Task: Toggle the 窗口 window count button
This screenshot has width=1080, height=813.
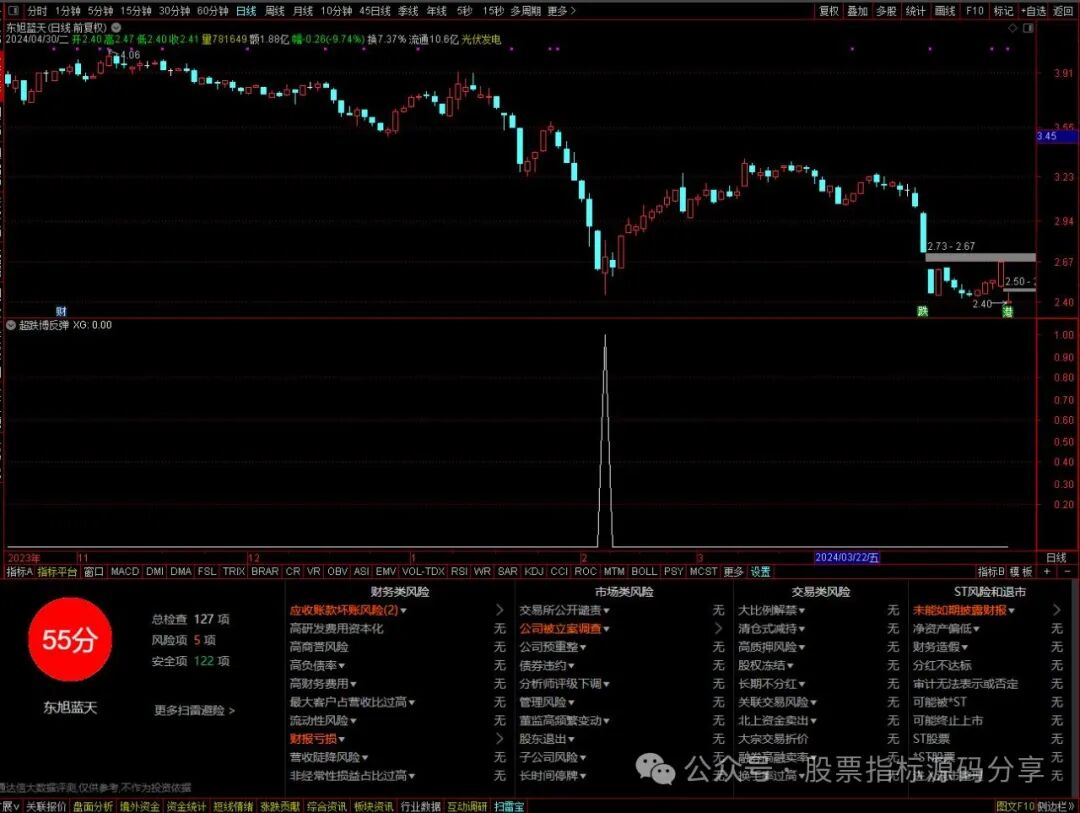Action: coord(93,571)
